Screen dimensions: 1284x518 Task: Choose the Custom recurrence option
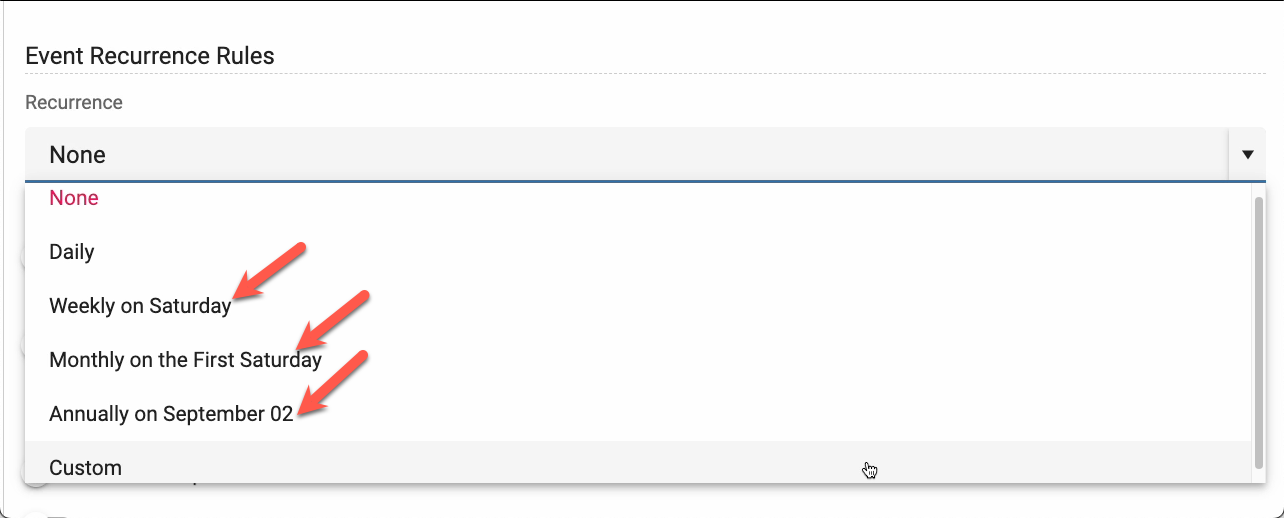pyautogui.click(x=86, y=467)
